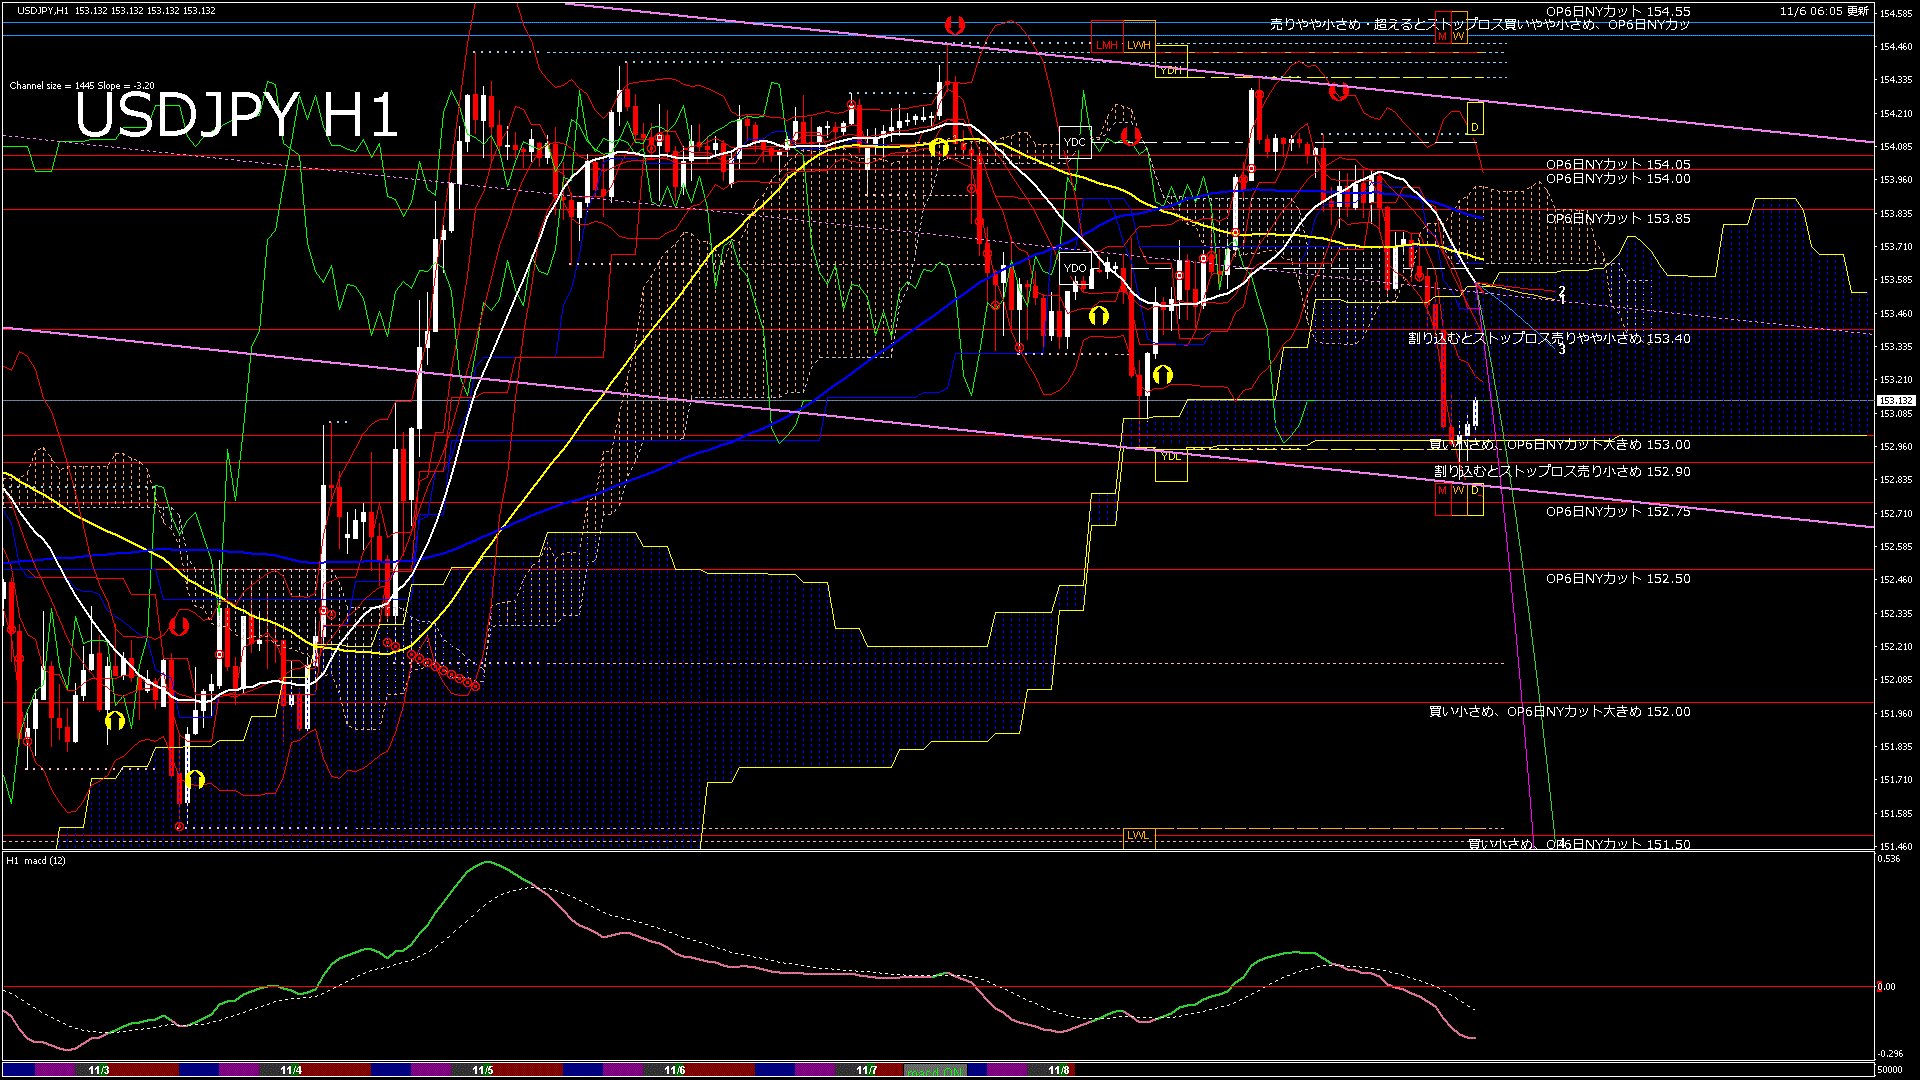Click the YDL label box marker
This screenshot has height=1080, width=1920.
tap(1171, 456)
